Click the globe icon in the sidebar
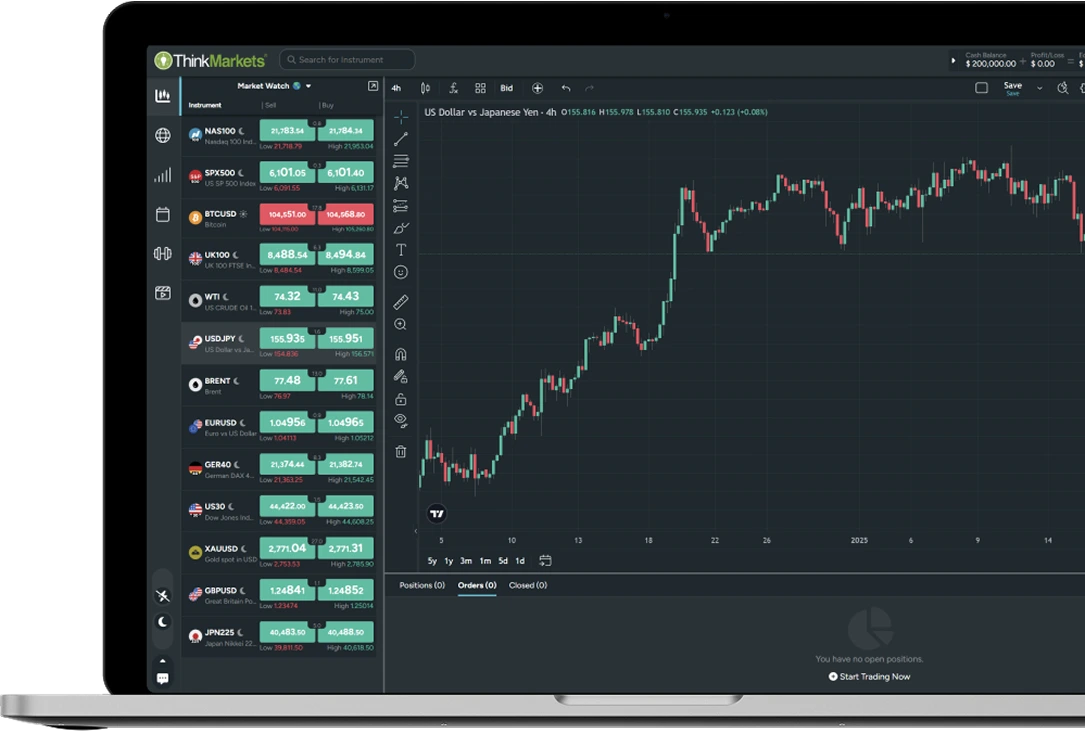 pyautogui.click(x=163, y=136)
